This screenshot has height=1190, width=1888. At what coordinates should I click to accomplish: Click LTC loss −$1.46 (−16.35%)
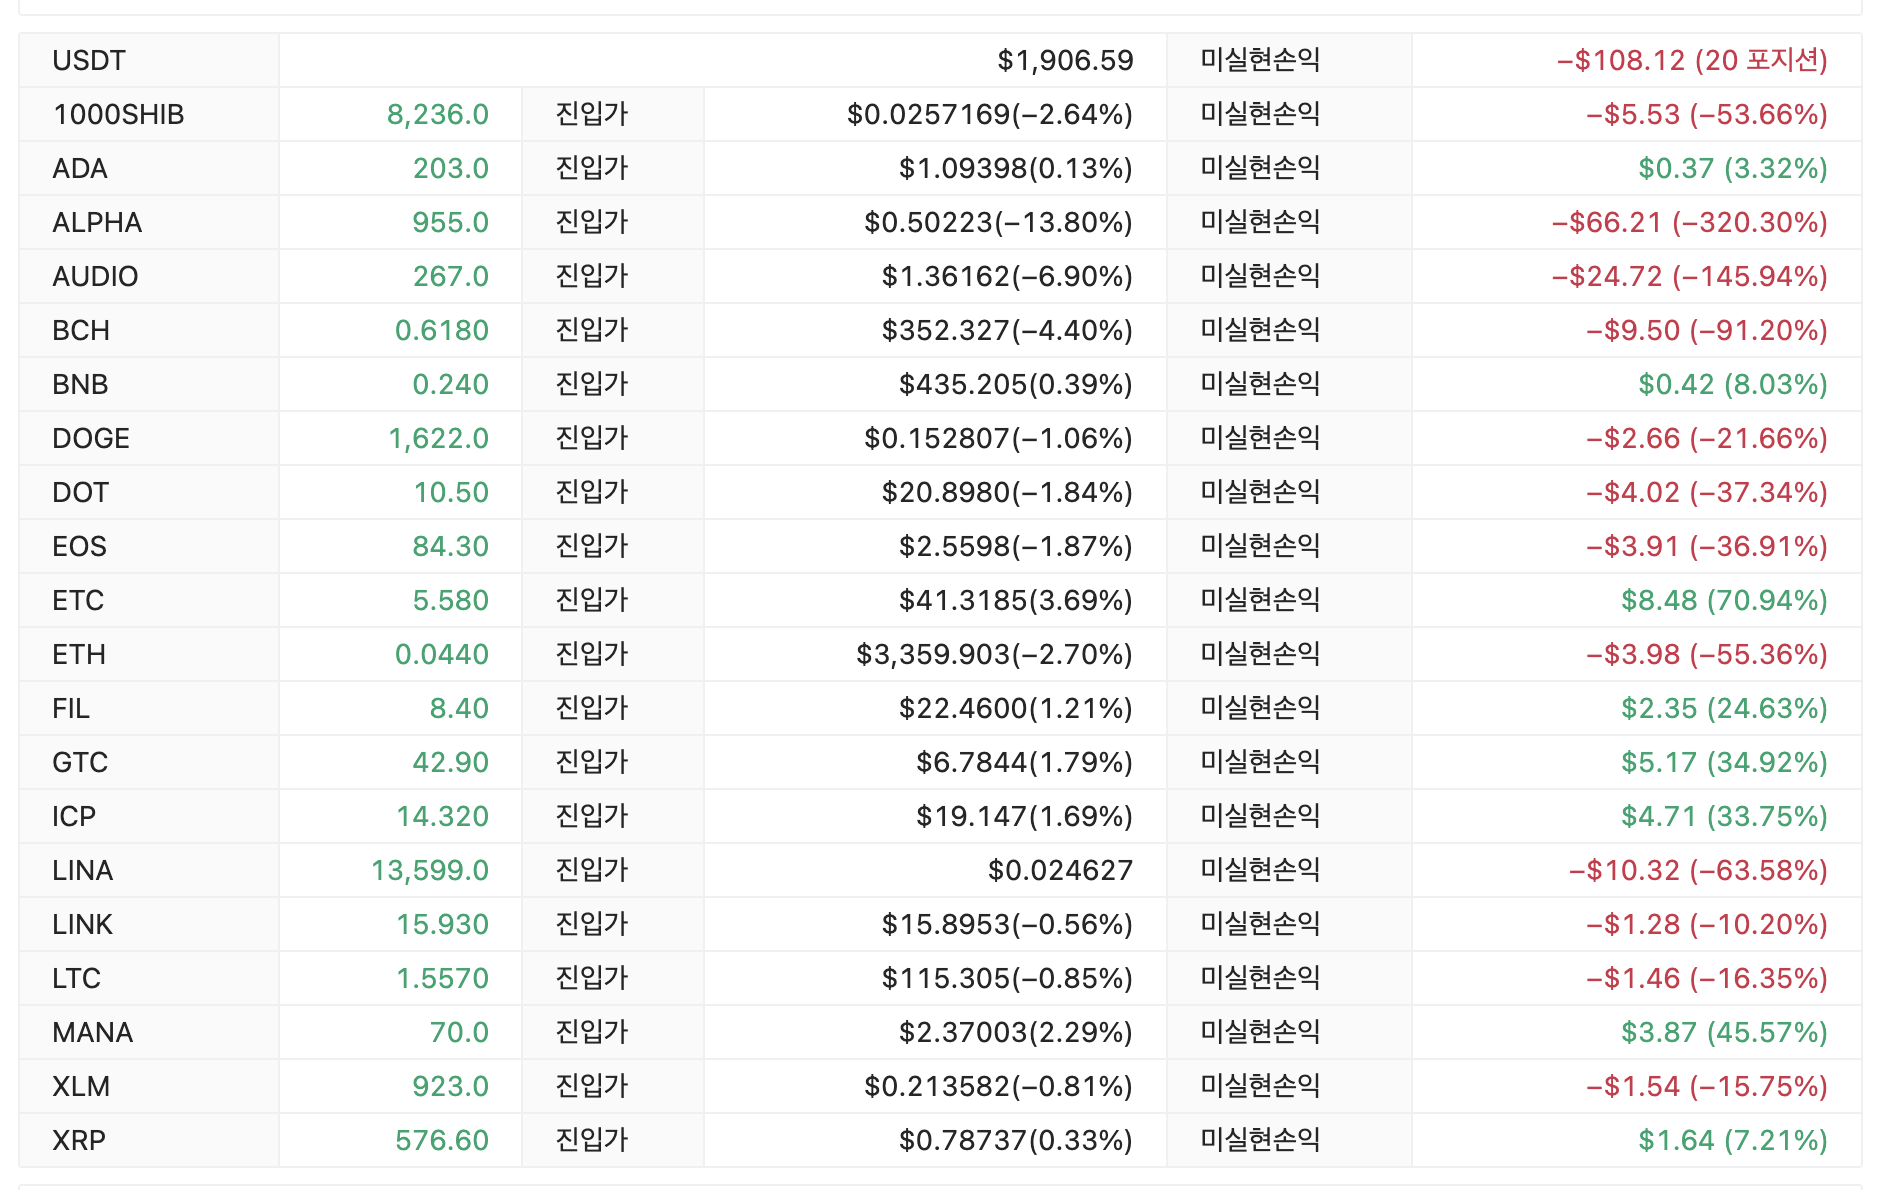click(x=1707, y=979)
